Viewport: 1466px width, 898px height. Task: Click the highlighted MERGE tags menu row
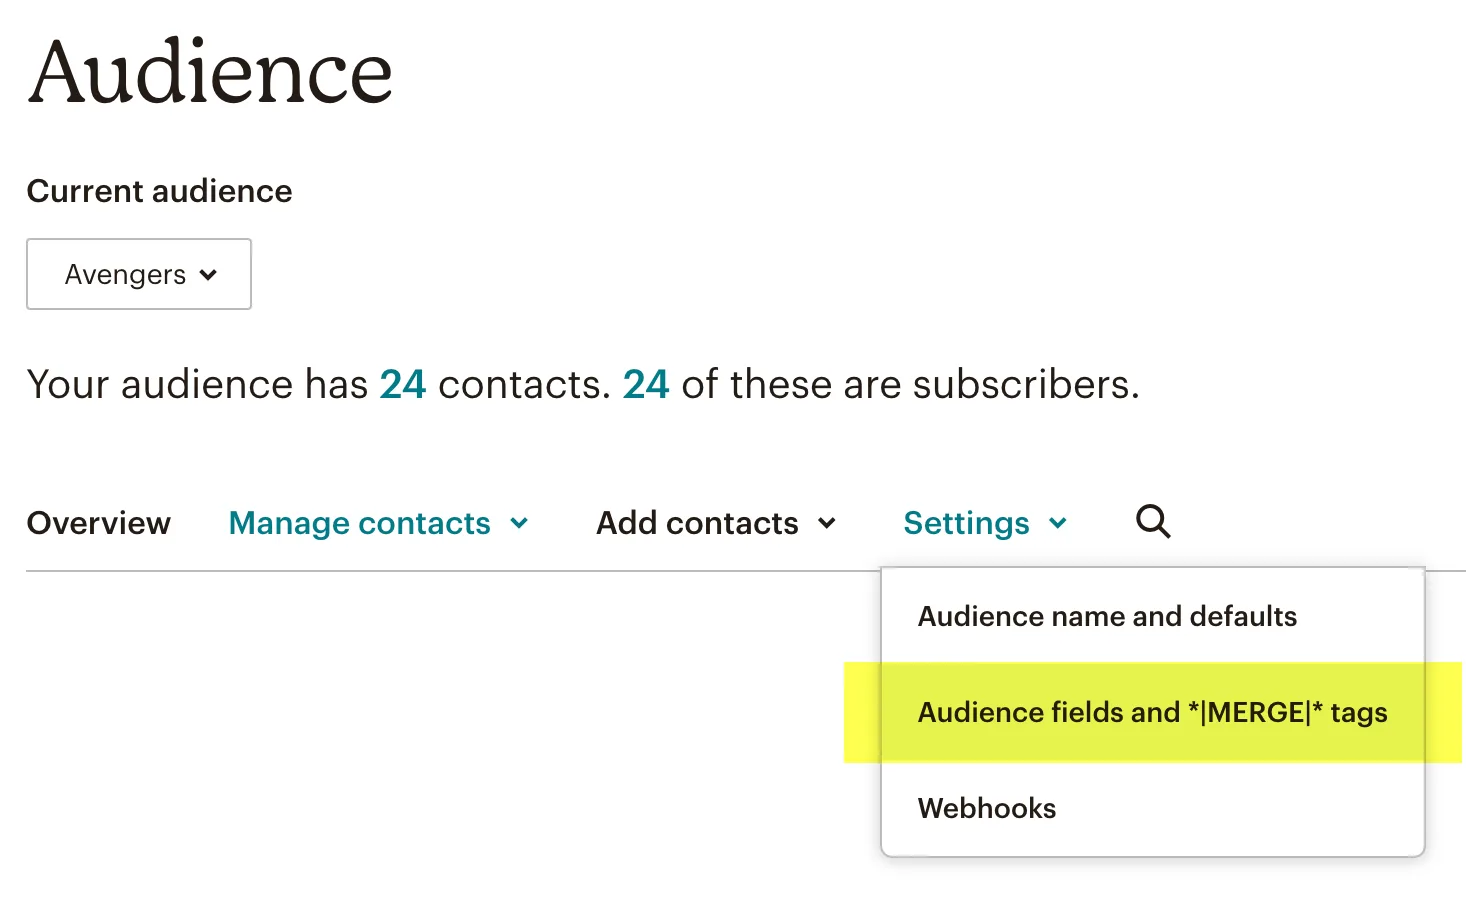coord(1152,712)
